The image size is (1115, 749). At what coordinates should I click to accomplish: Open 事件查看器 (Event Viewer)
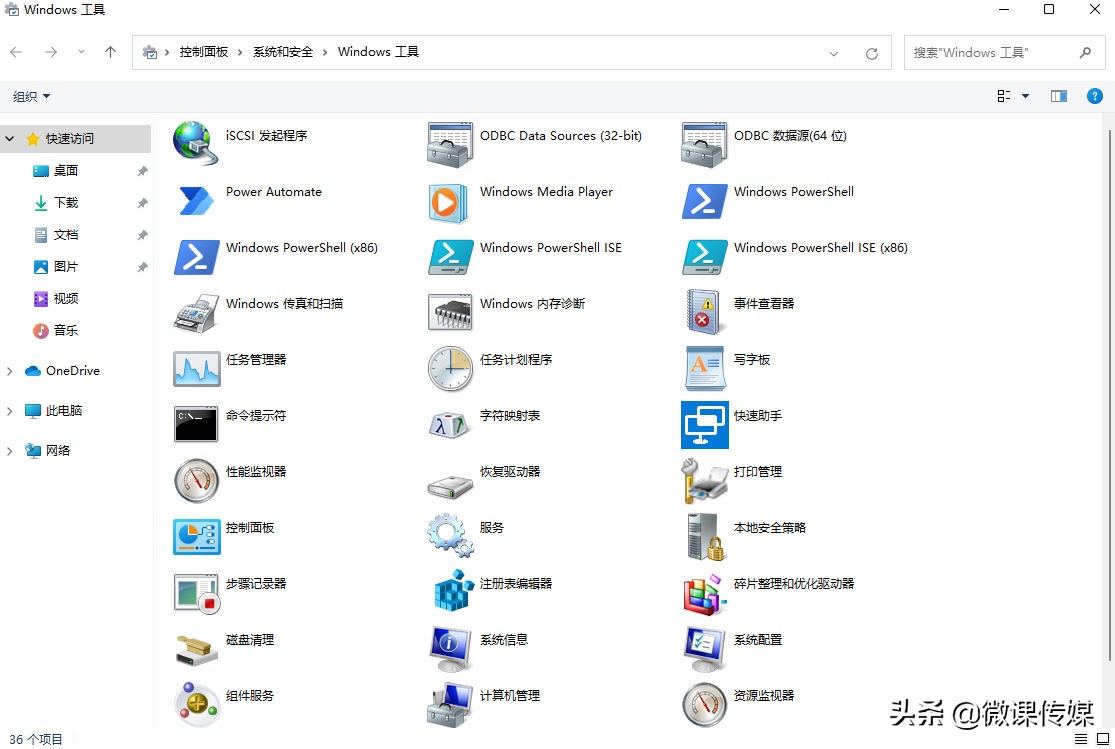click(x=761, y=303)
